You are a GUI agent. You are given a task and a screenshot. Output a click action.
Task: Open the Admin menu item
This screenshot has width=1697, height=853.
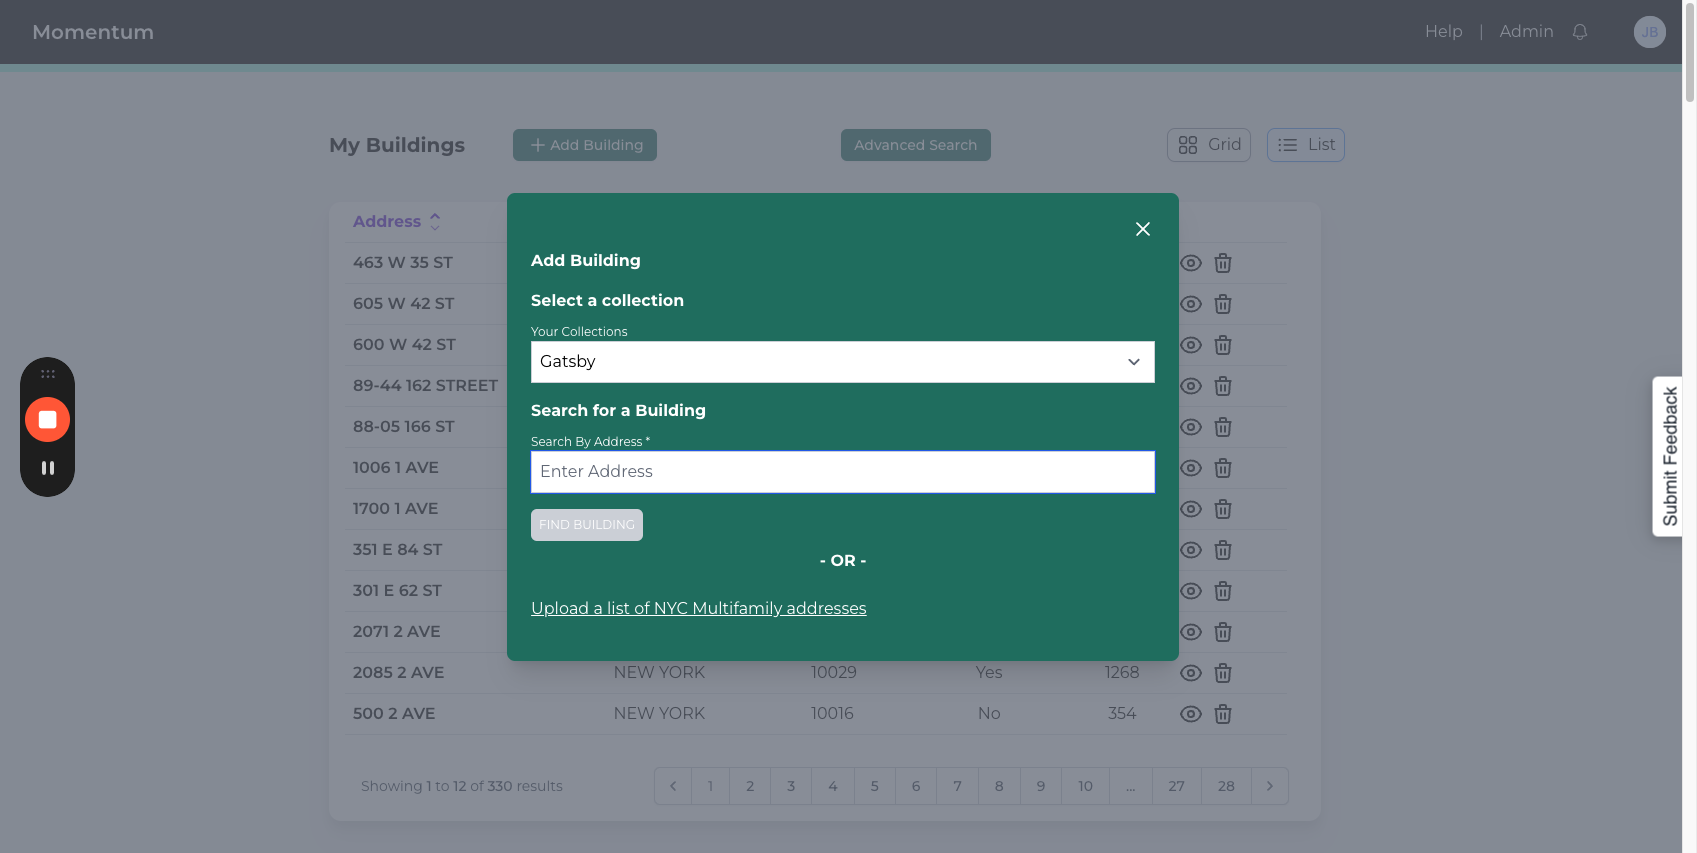[x=1526, y=32]
